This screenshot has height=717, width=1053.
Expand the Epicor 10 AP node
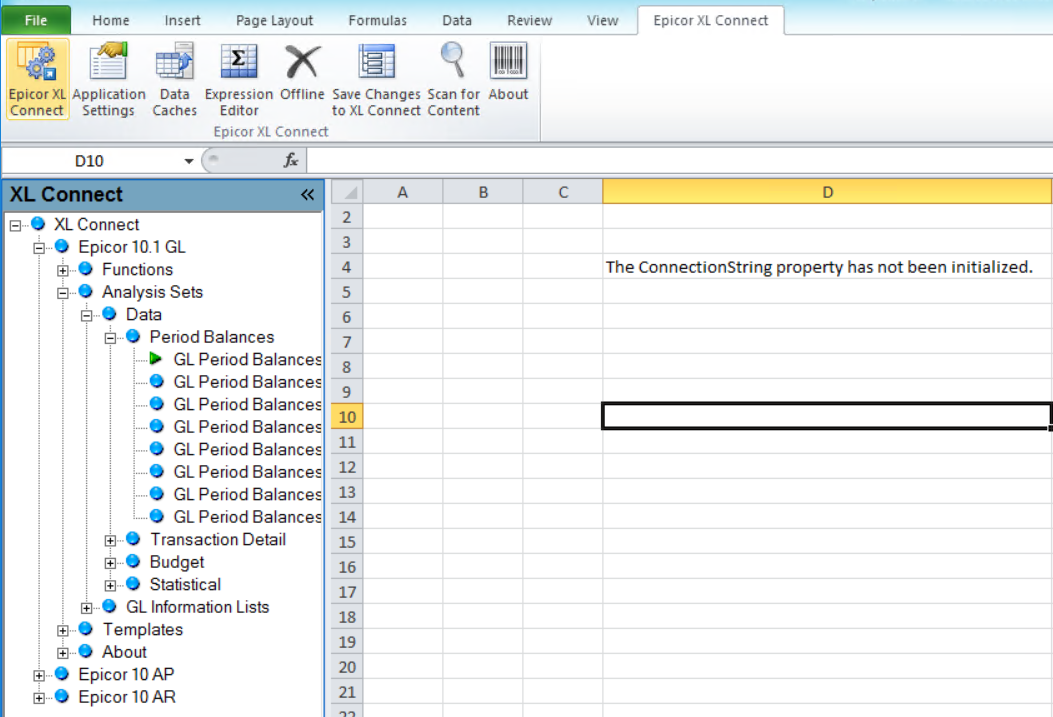click(x=39, y=675)
